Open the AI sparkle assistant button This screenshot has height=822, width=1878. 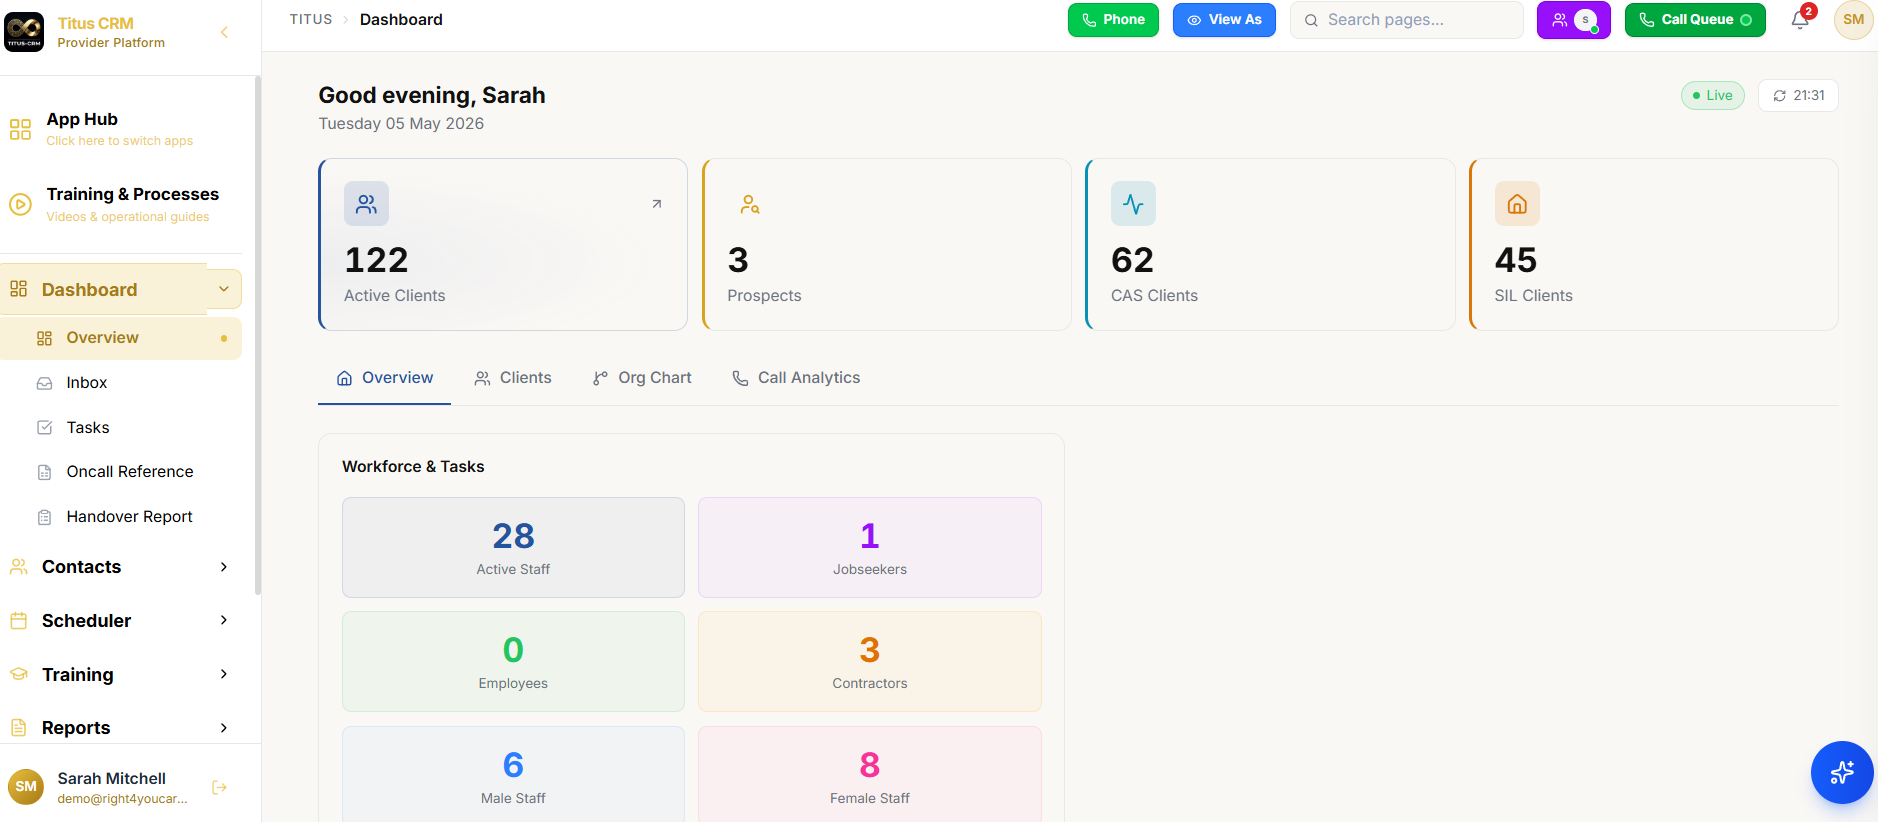click(1842, 772)
